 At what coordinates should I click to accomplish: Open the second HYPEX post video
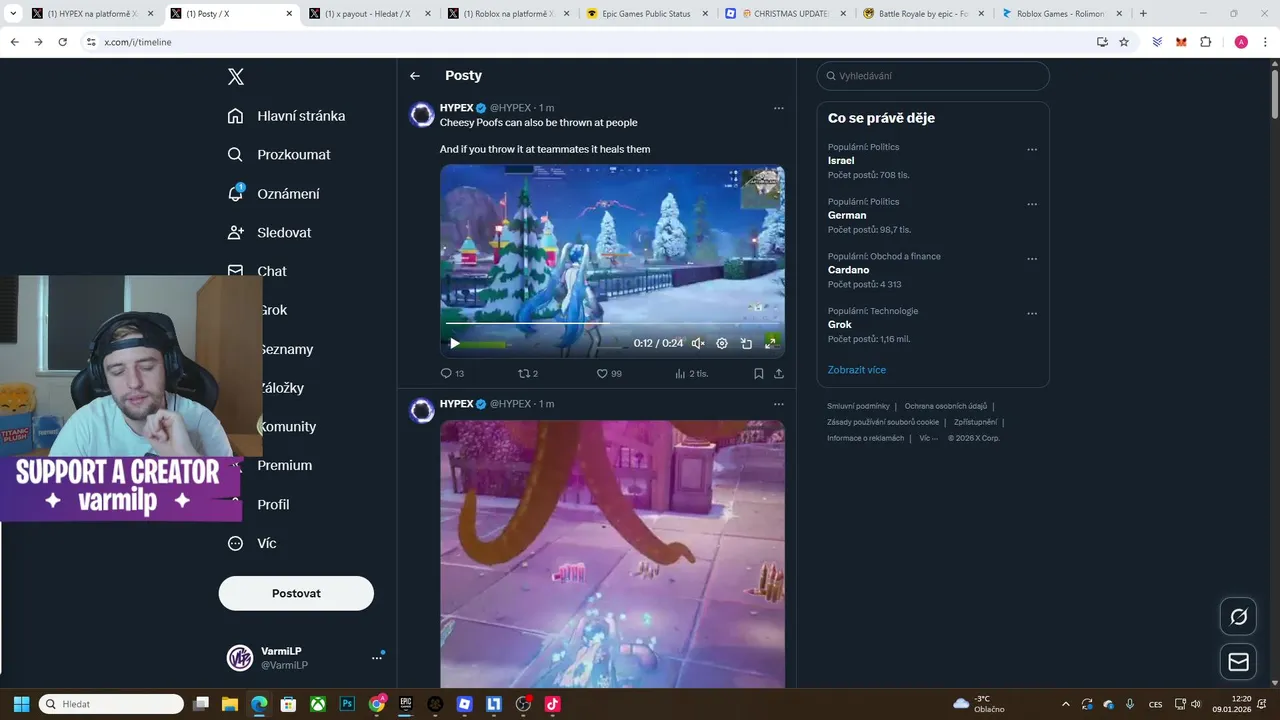point(612,554)
